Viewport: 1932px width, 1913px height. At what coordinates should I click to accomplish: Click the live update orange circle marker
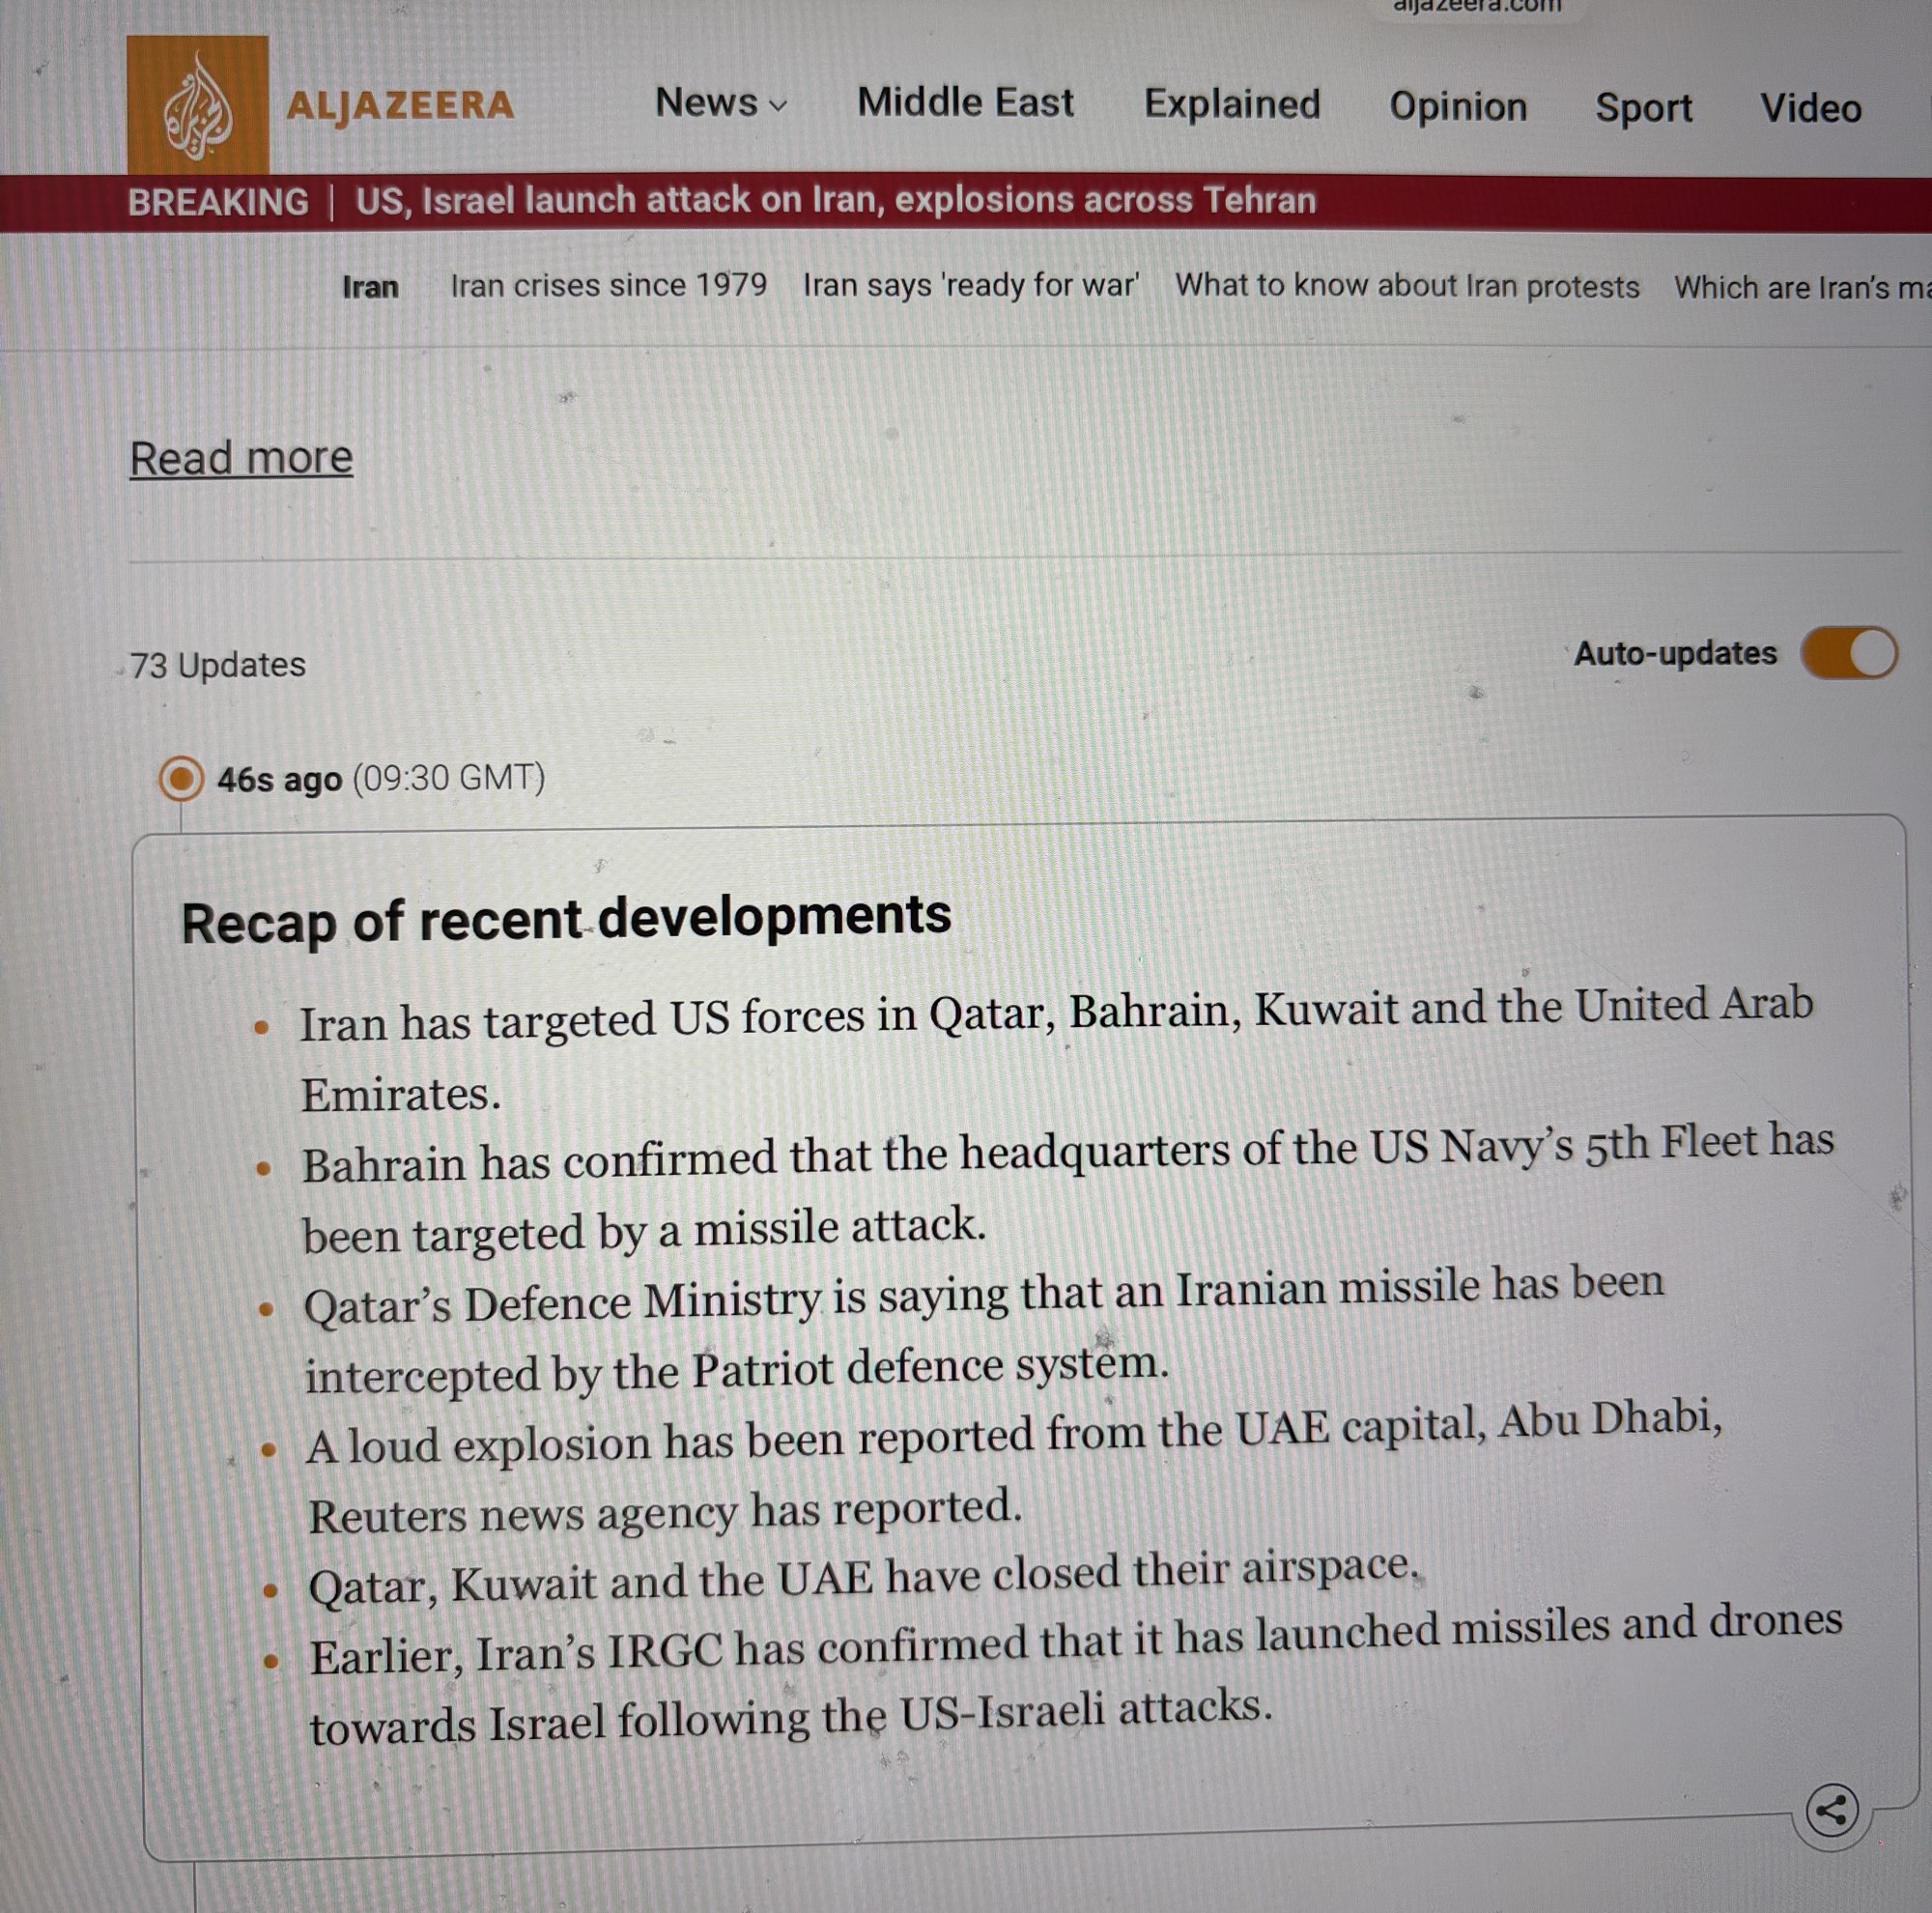click(x=181, y=779)
